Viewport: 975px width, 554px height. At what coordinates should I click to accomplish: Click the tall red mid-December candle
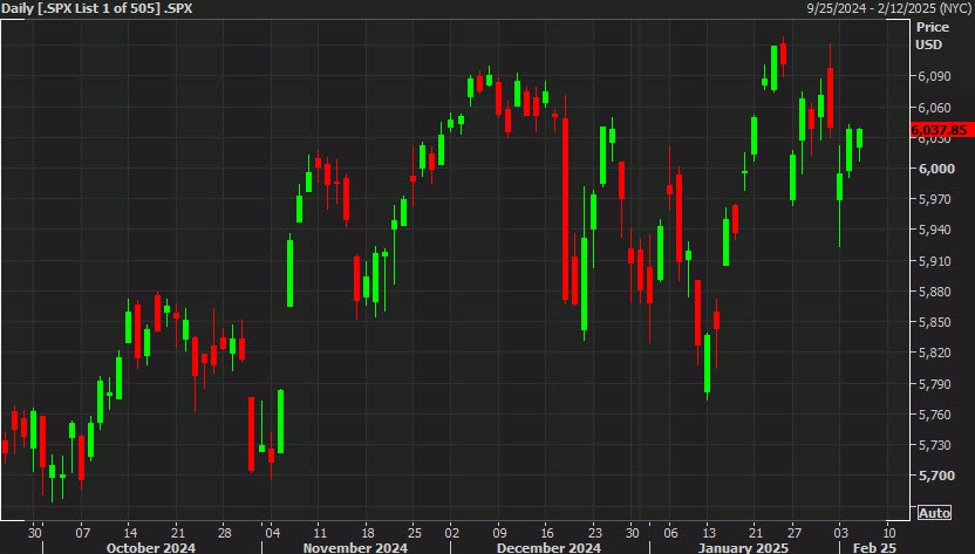click(x=566, y=210)
